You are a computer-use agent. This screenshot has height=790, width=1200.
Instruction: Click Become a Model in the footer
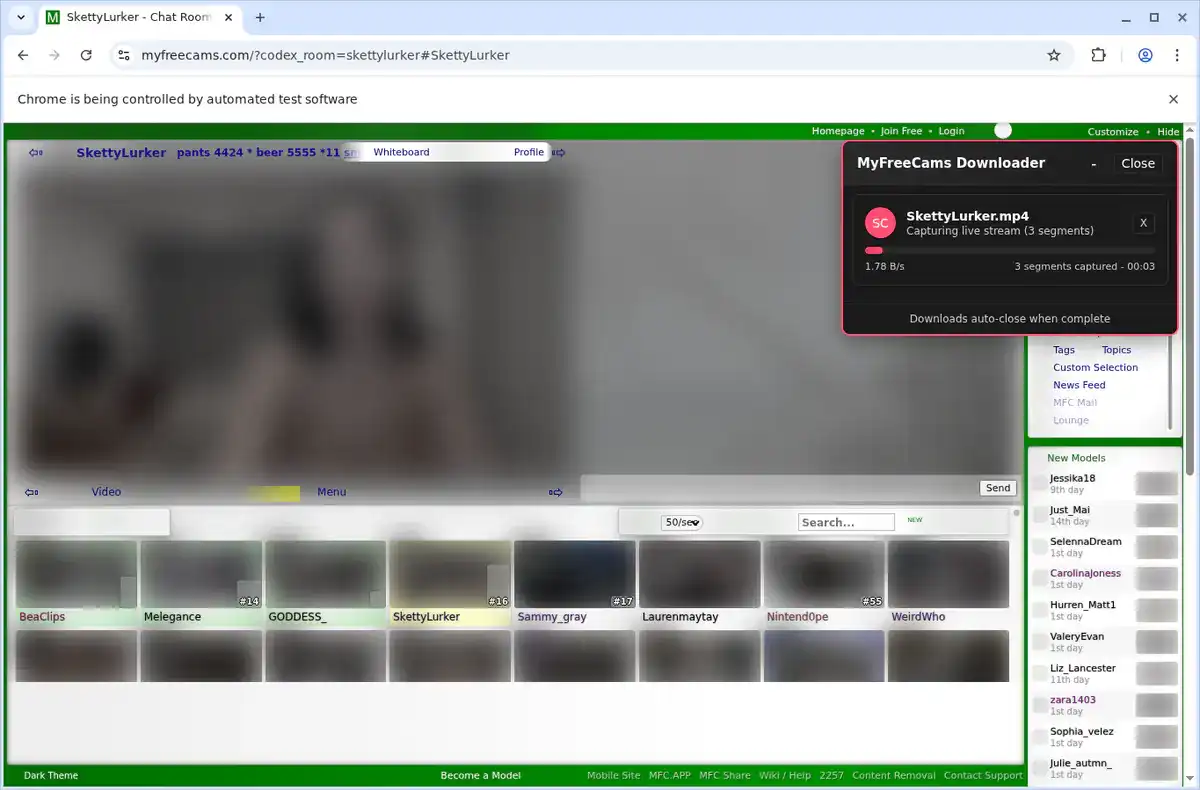(x=481, y=776)
